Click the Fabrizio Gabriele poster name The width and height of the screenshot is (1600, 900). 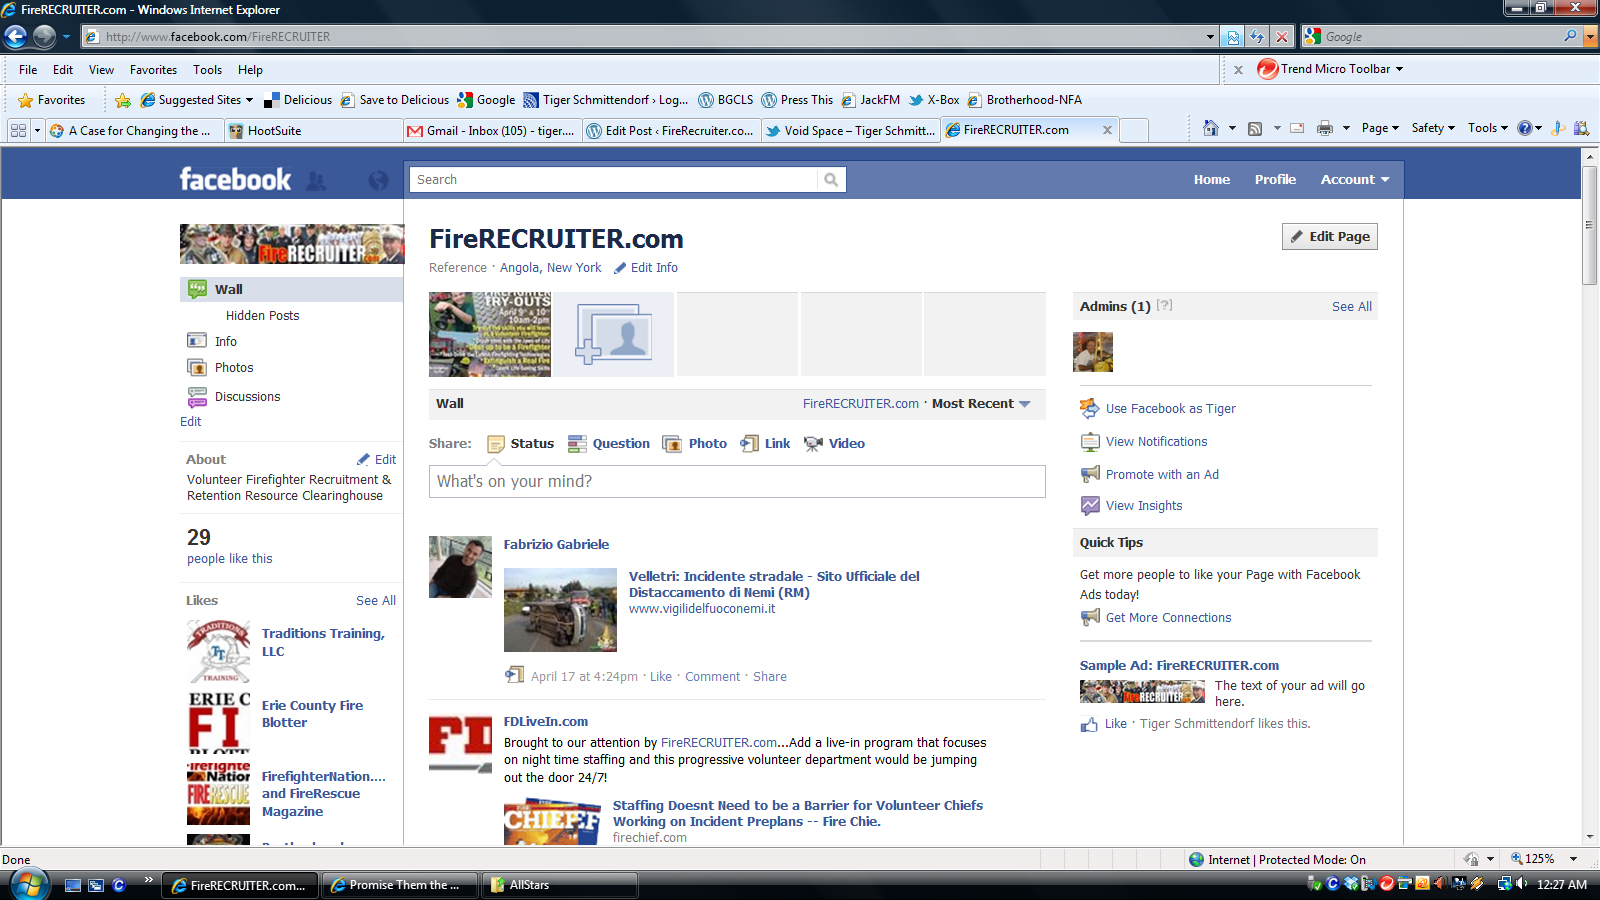556,544
